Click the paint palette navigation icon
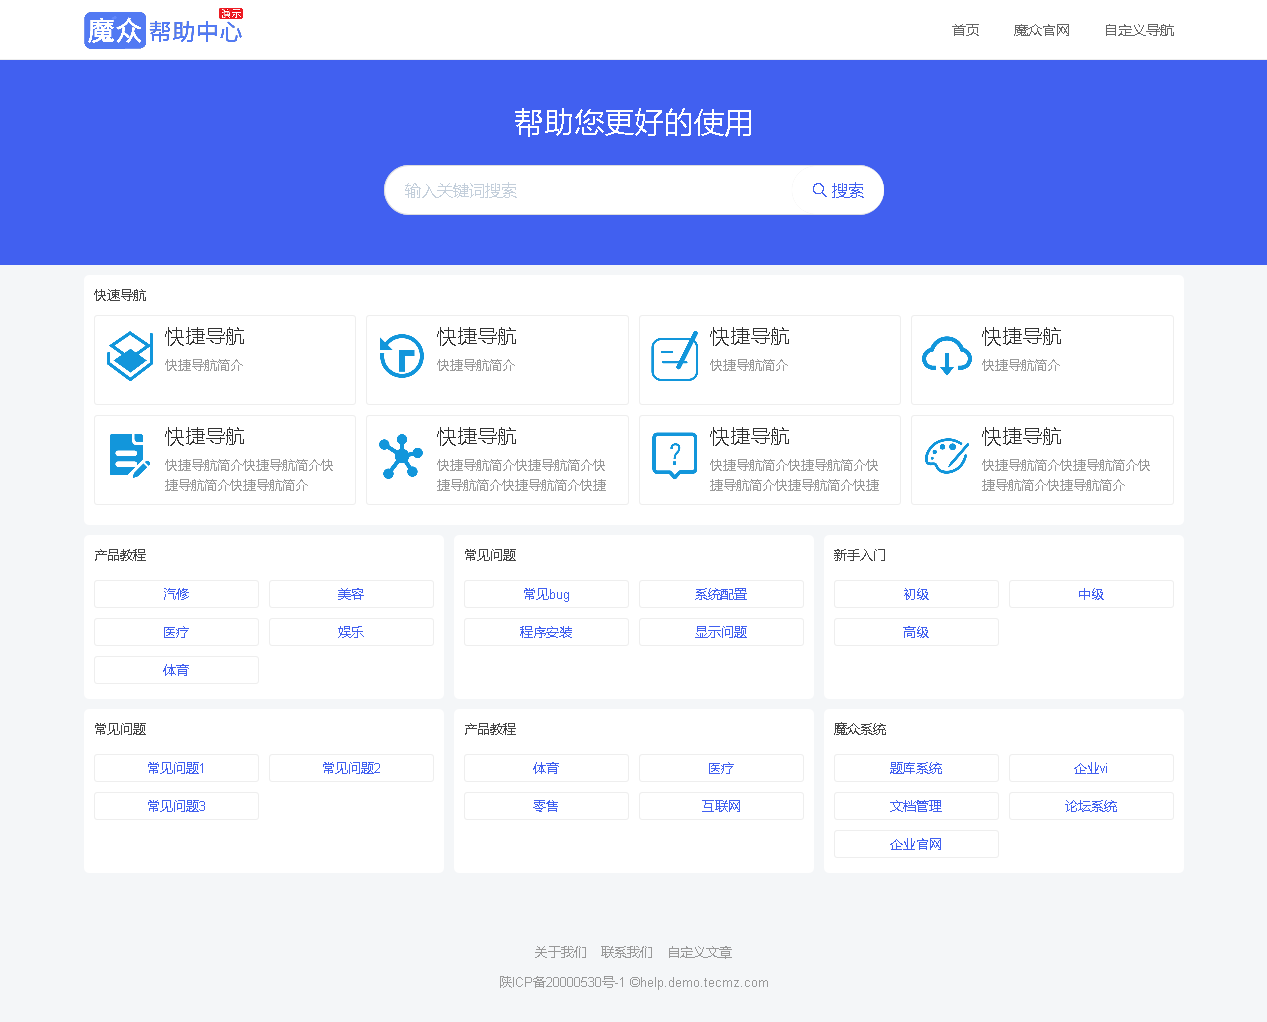Image resolution: width=1267 pixels, height=1022 pixels. (946, 455)
